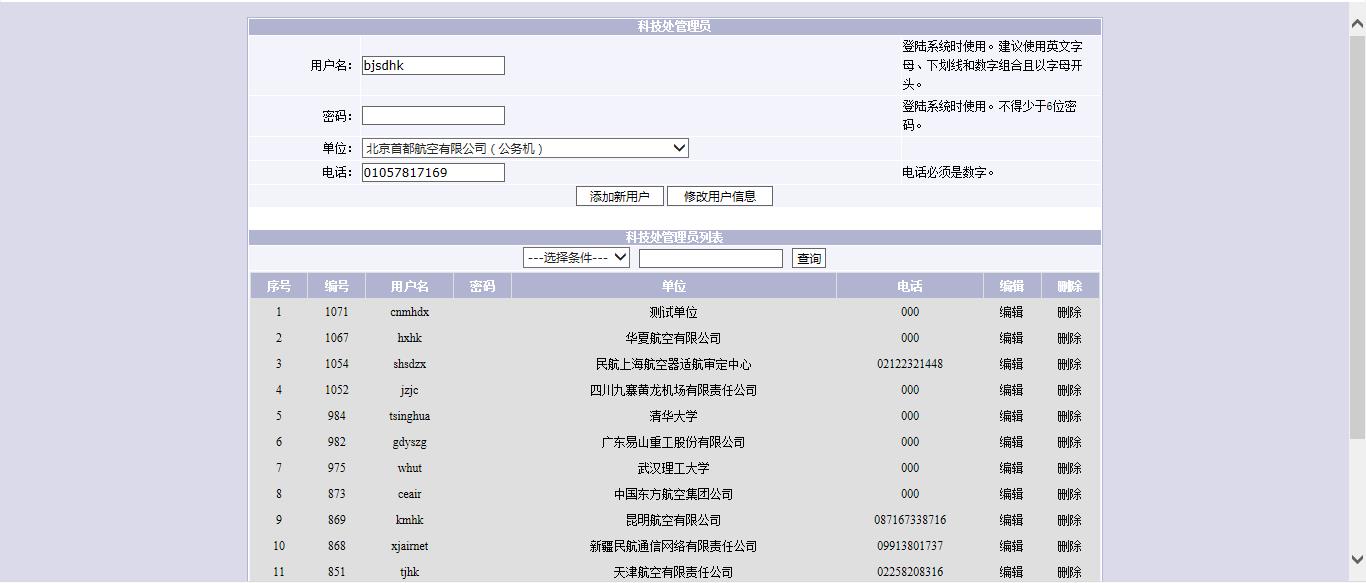Delete the cnmhdx user row

pos(1069,312)
